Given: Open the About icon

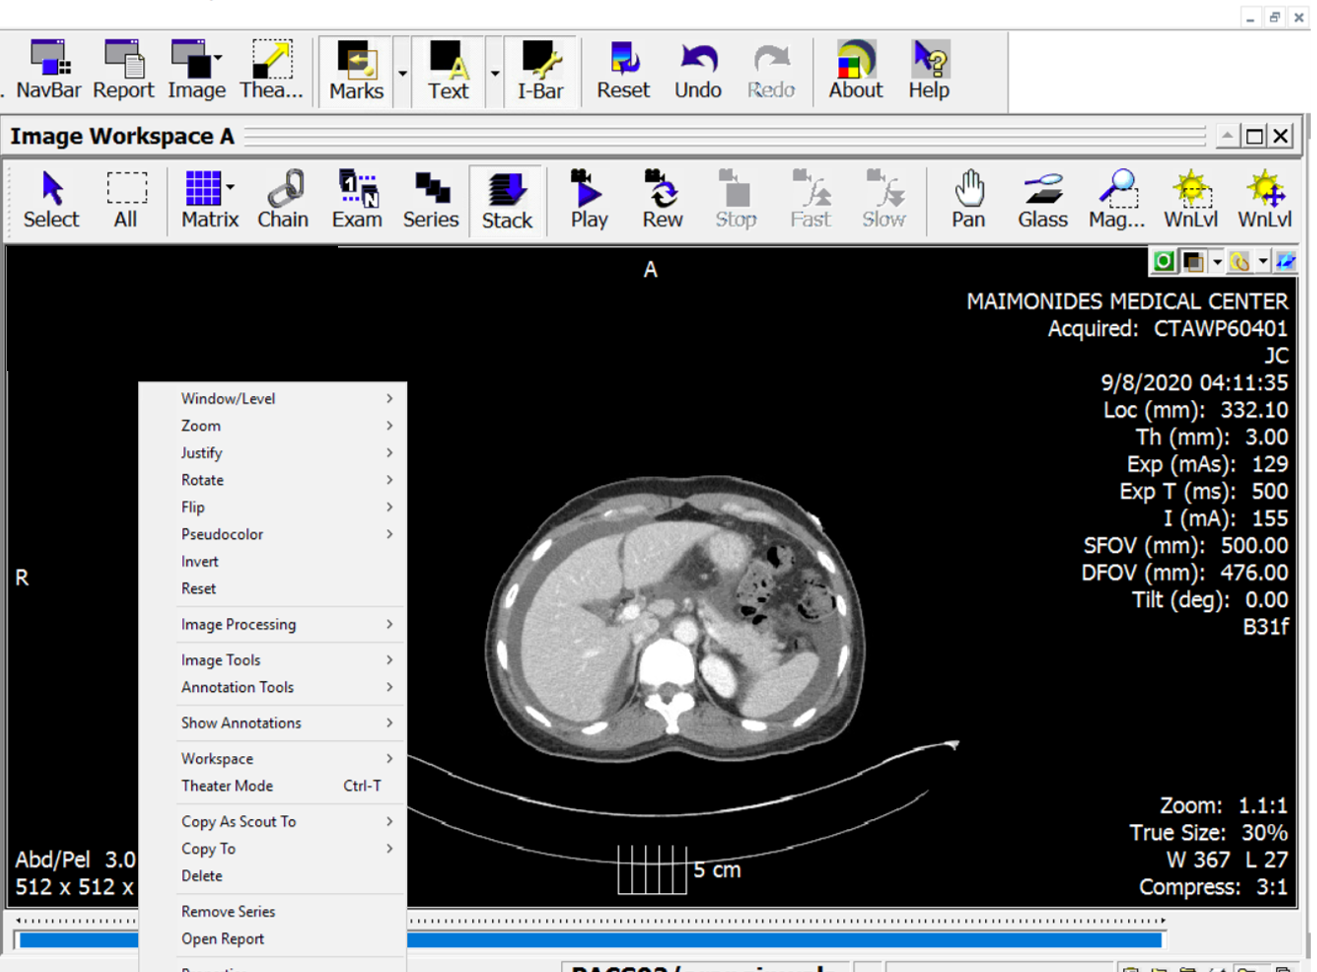Looking at the screenshot, I should point(856,71).
